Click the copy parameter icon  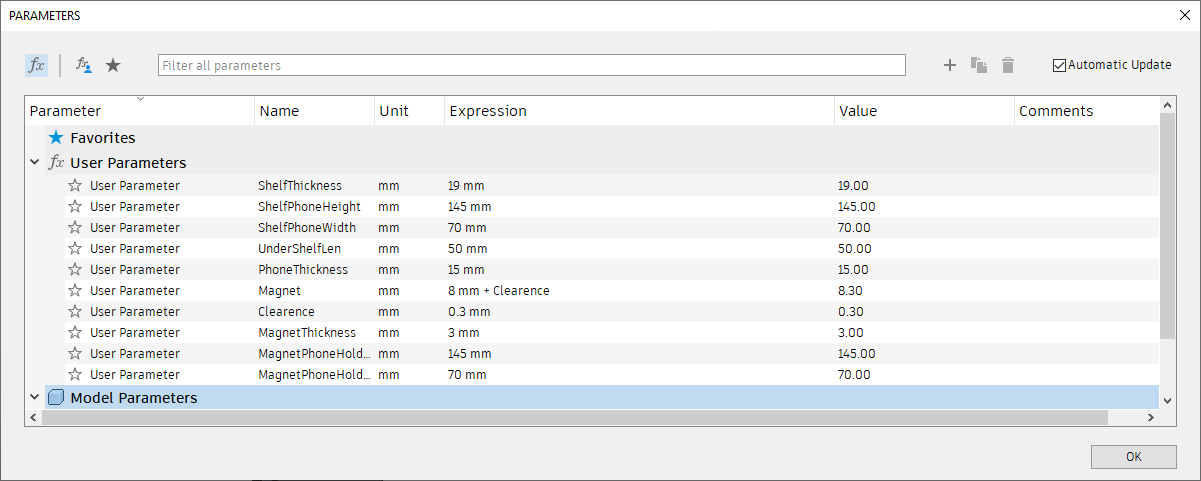(979, 65)
